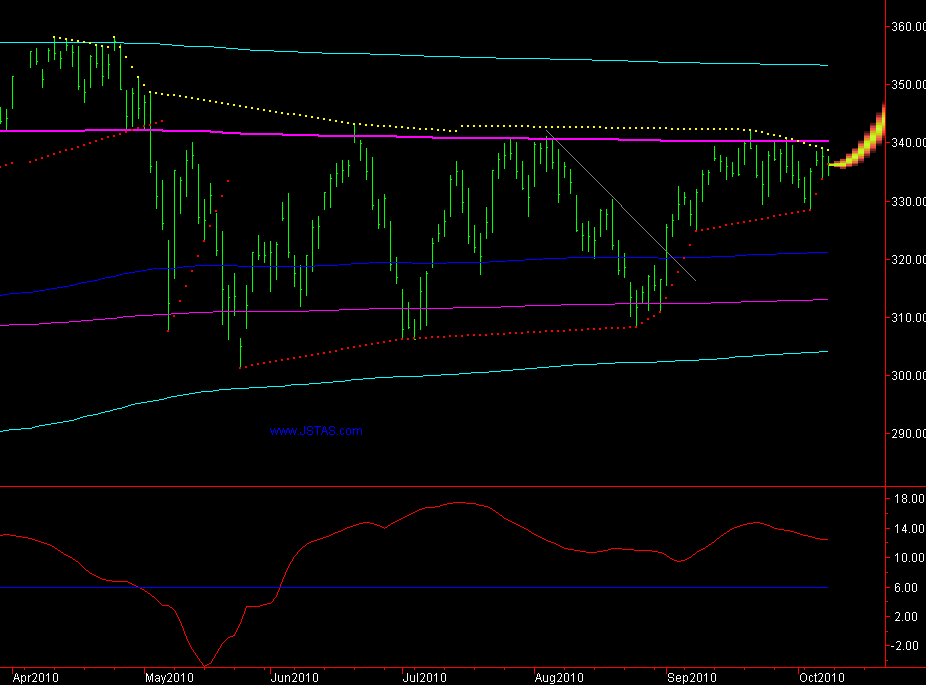The width and height of the screenshot is (926, 685).
Task: Select the 320.00 price axis label
Action: click(x=907, y=260)
